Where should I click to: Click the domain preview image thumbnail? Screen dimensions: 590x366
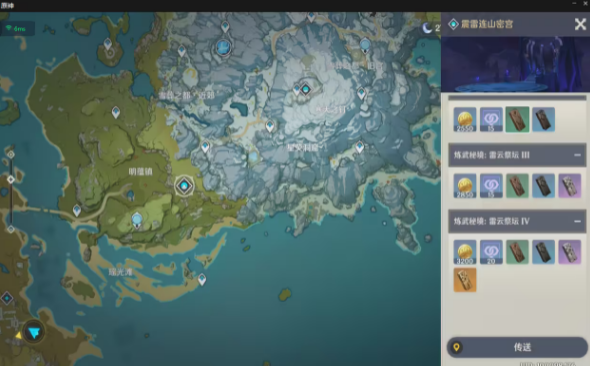pos(515,64)
